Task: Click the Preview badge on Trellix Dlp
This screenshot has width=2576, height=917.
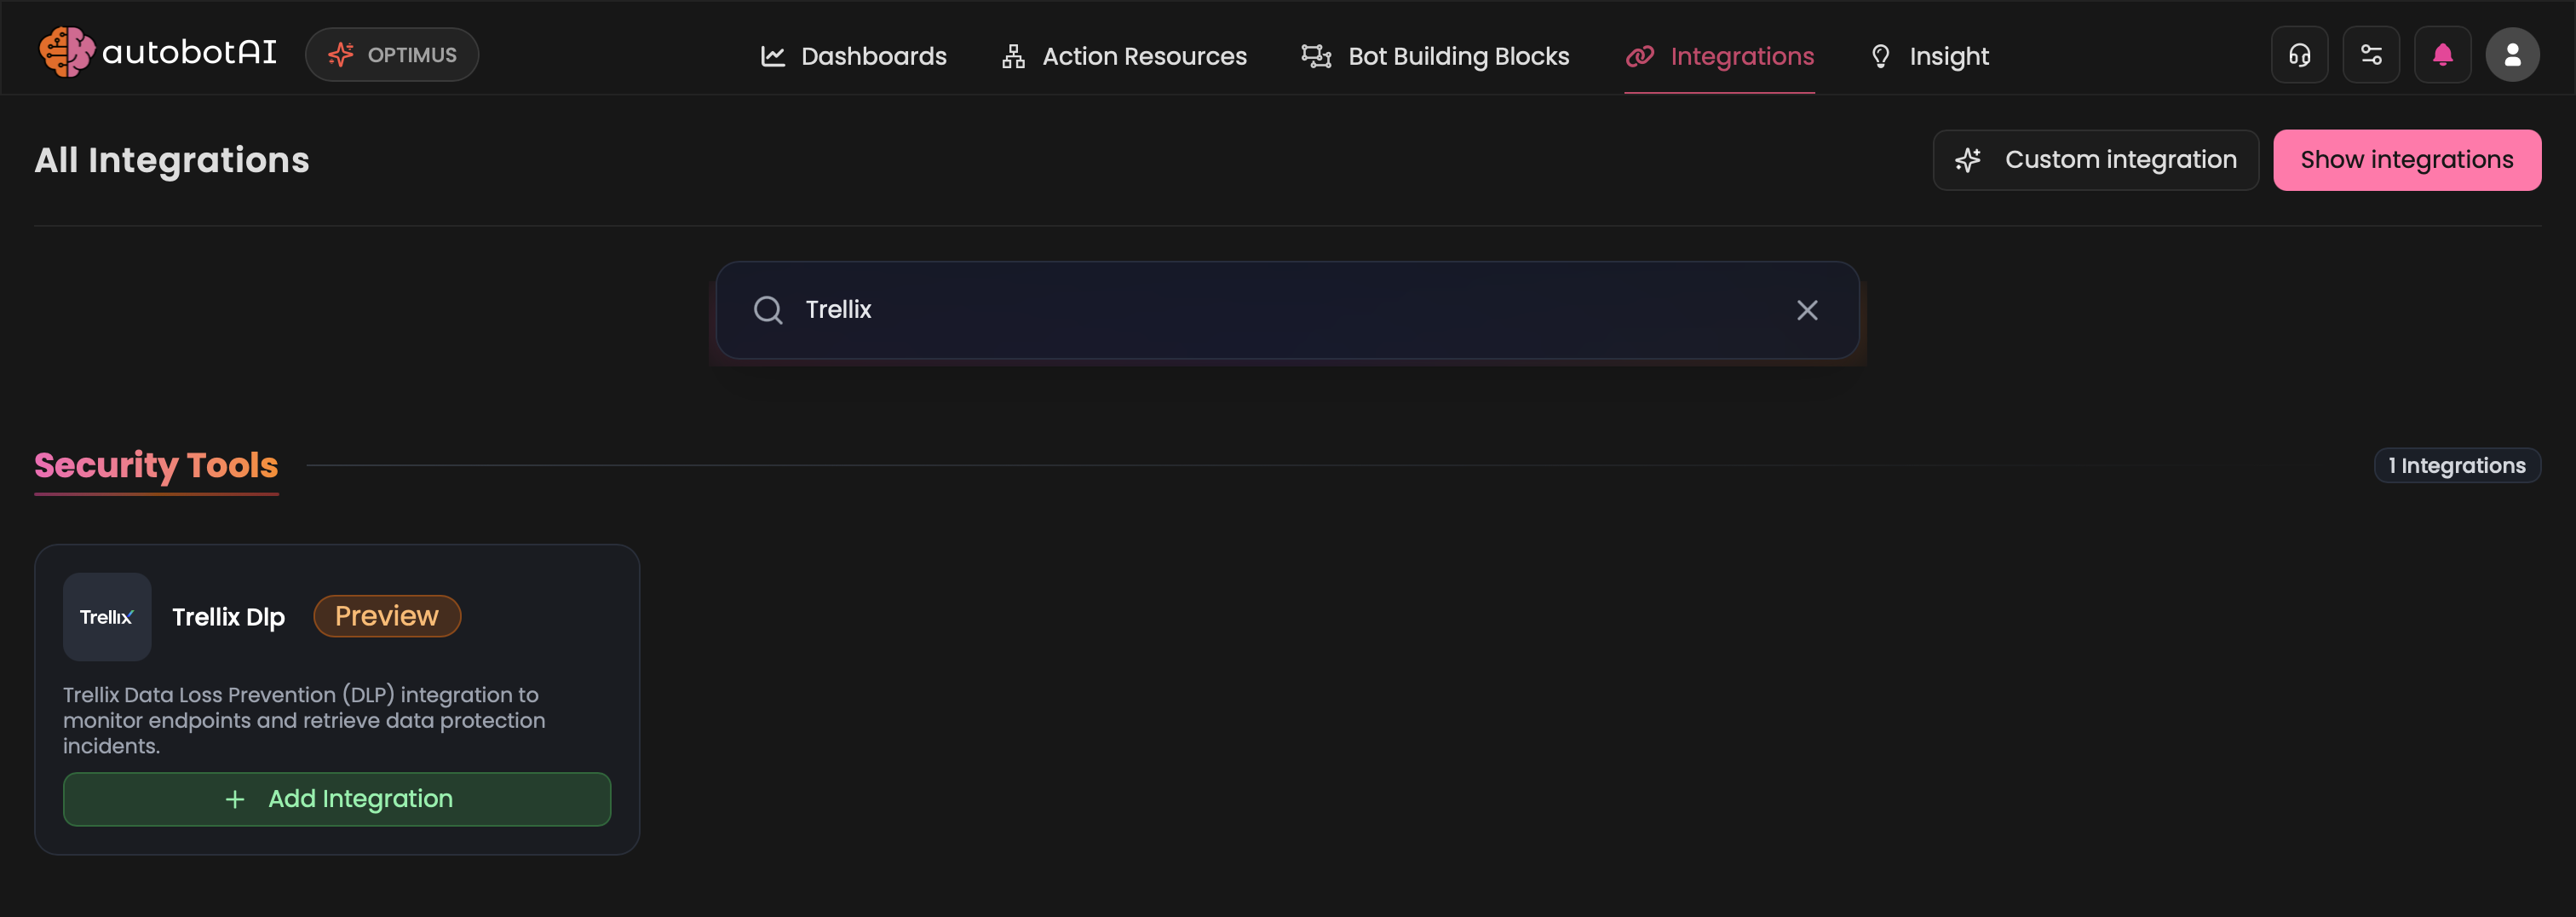Action: point(387,616)
